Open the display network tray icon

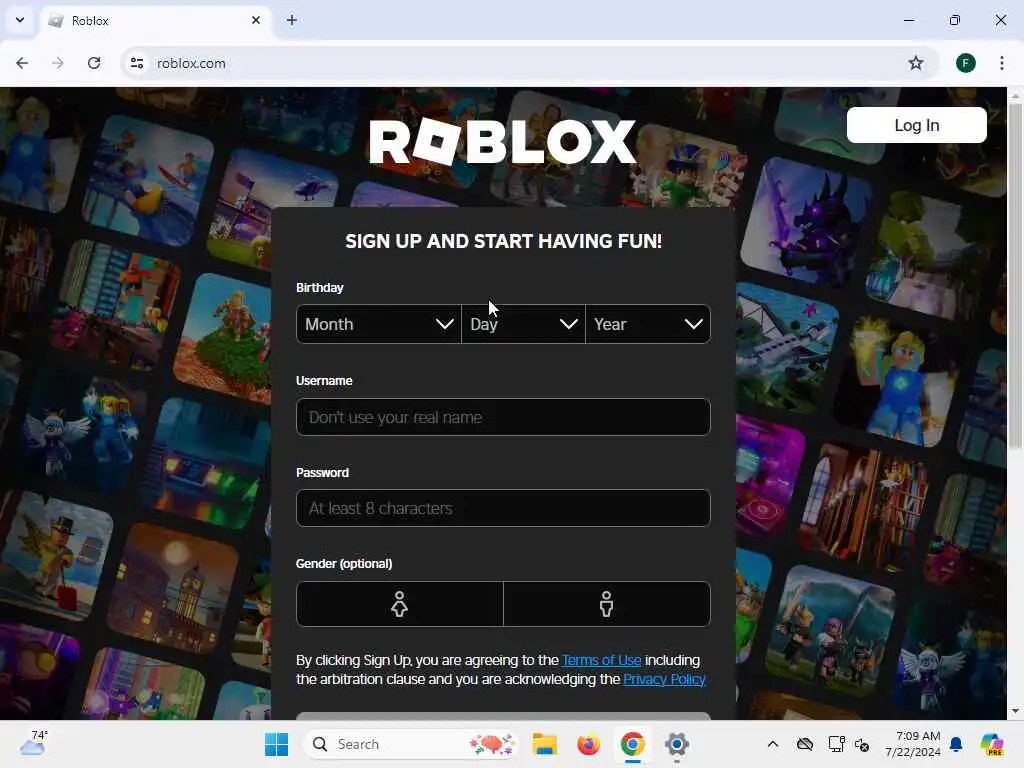[x=836, y=744]
